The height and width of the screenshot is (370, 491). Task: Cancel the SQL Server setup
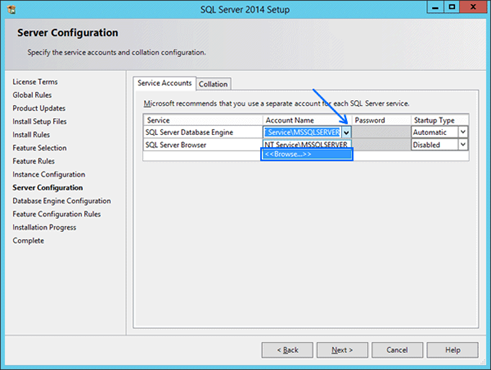[397, 350]
